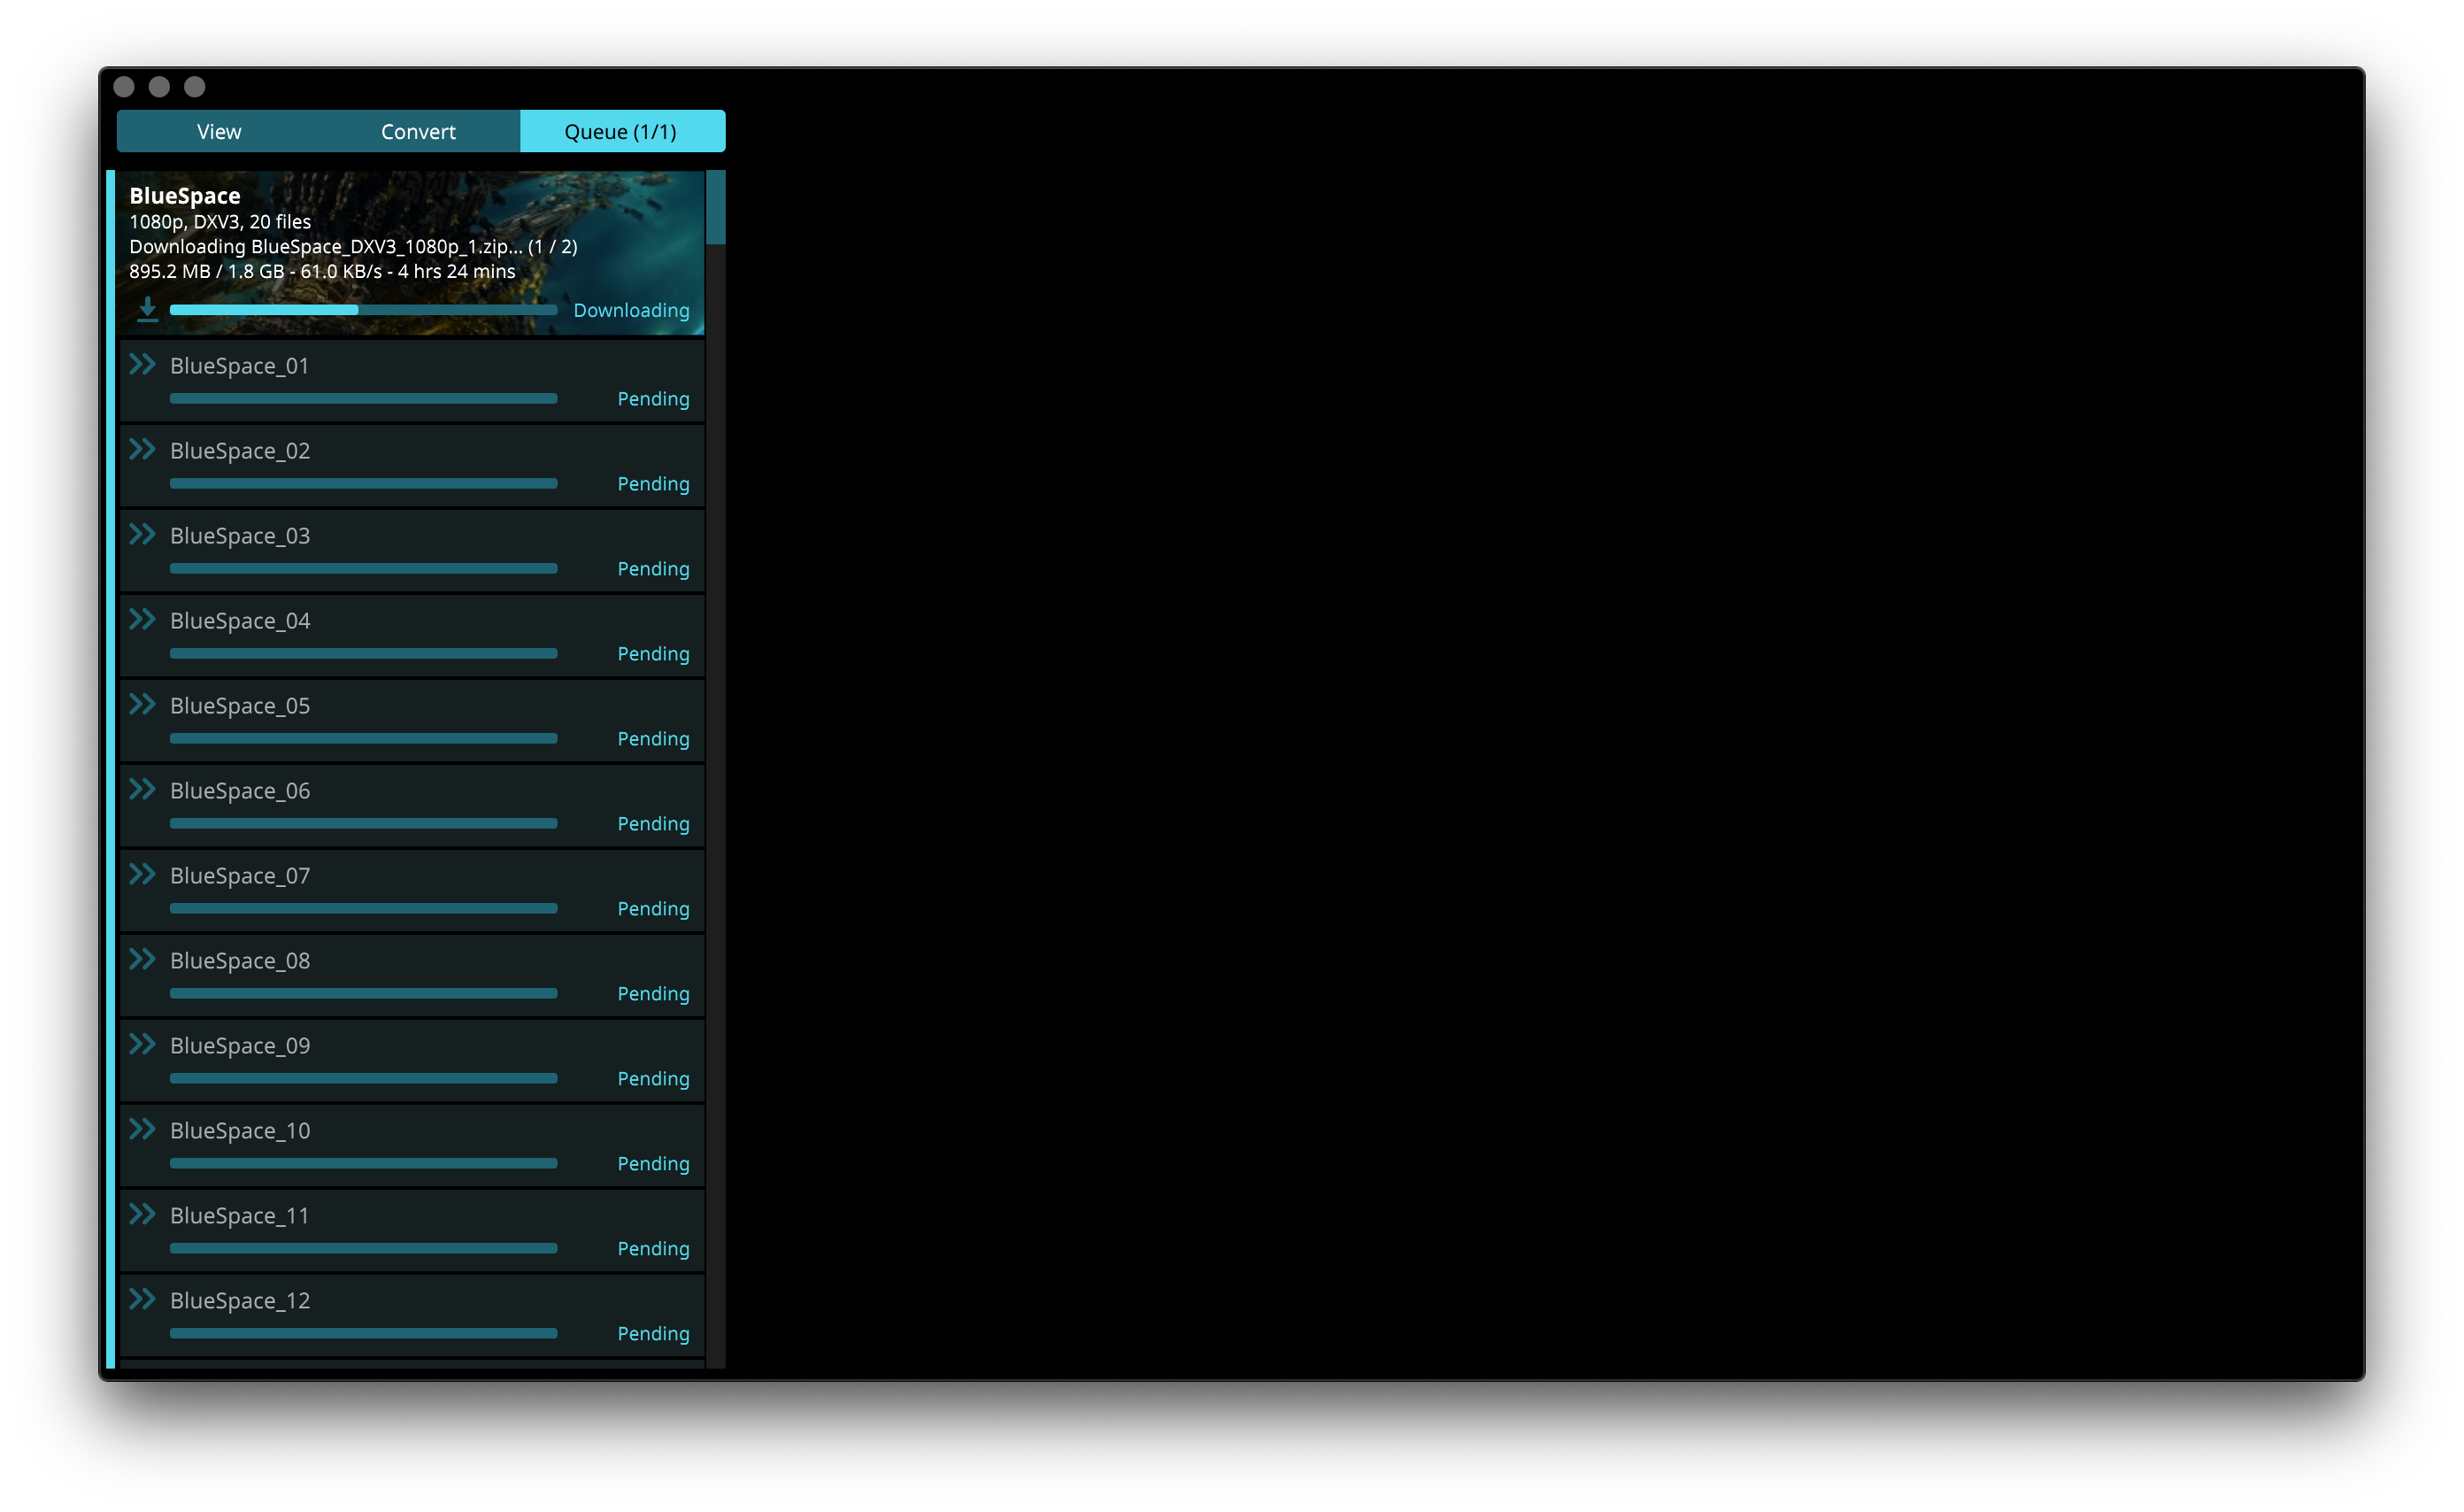Image resolution: width=2464 pixels, height=1512 pixels.
Task: Click the Downloading status label
Action: [631, 310]
